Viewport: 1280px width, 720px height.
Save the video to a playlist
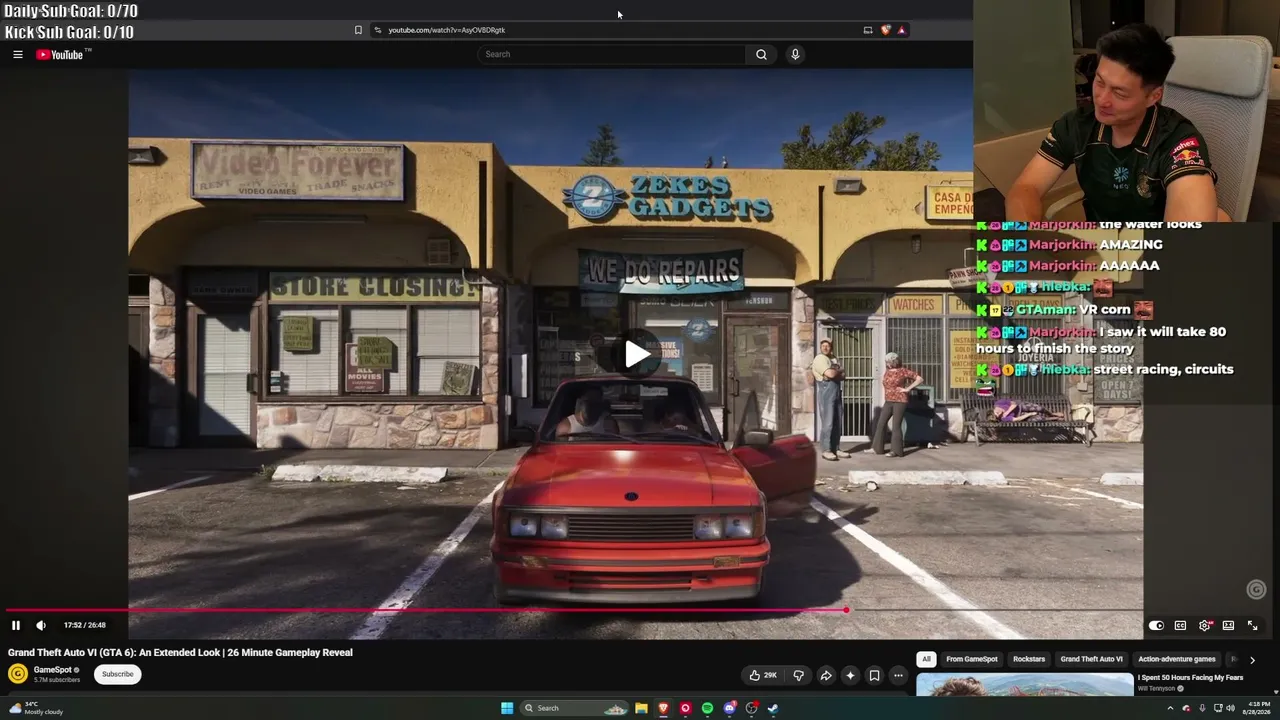[874, 675]
